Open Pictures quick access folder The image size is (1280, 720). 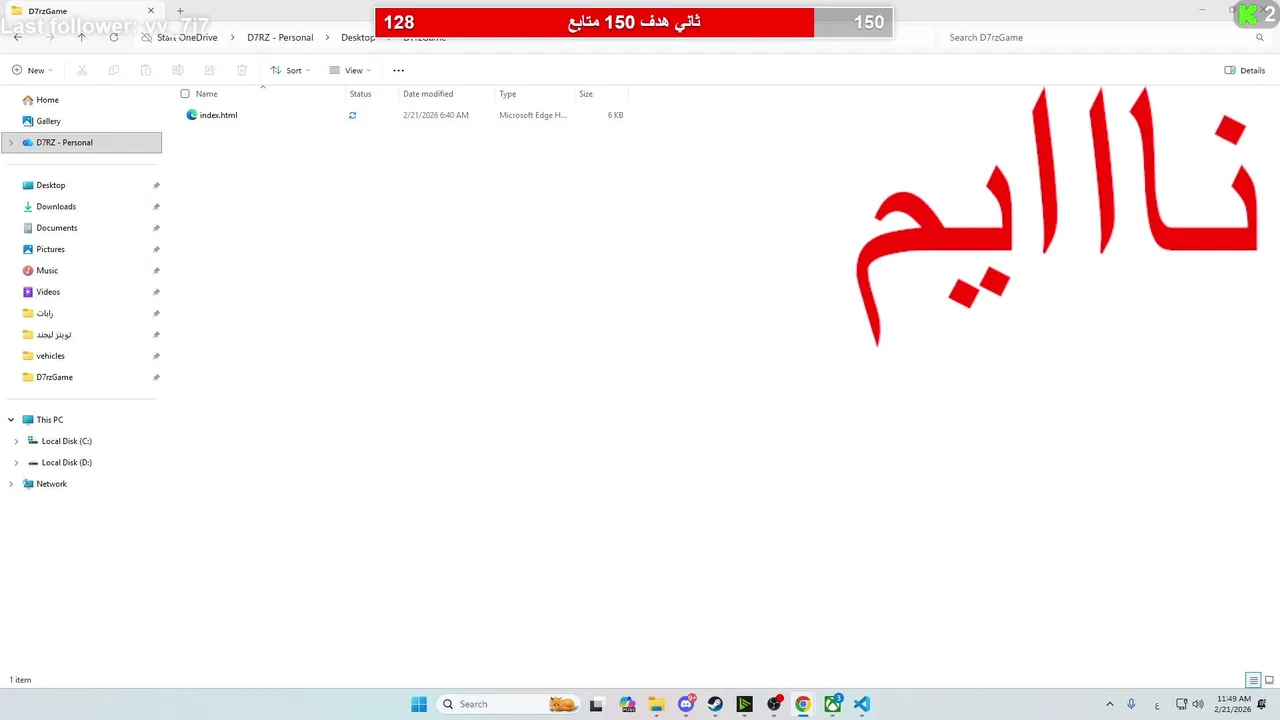click(x=50, y=249)
